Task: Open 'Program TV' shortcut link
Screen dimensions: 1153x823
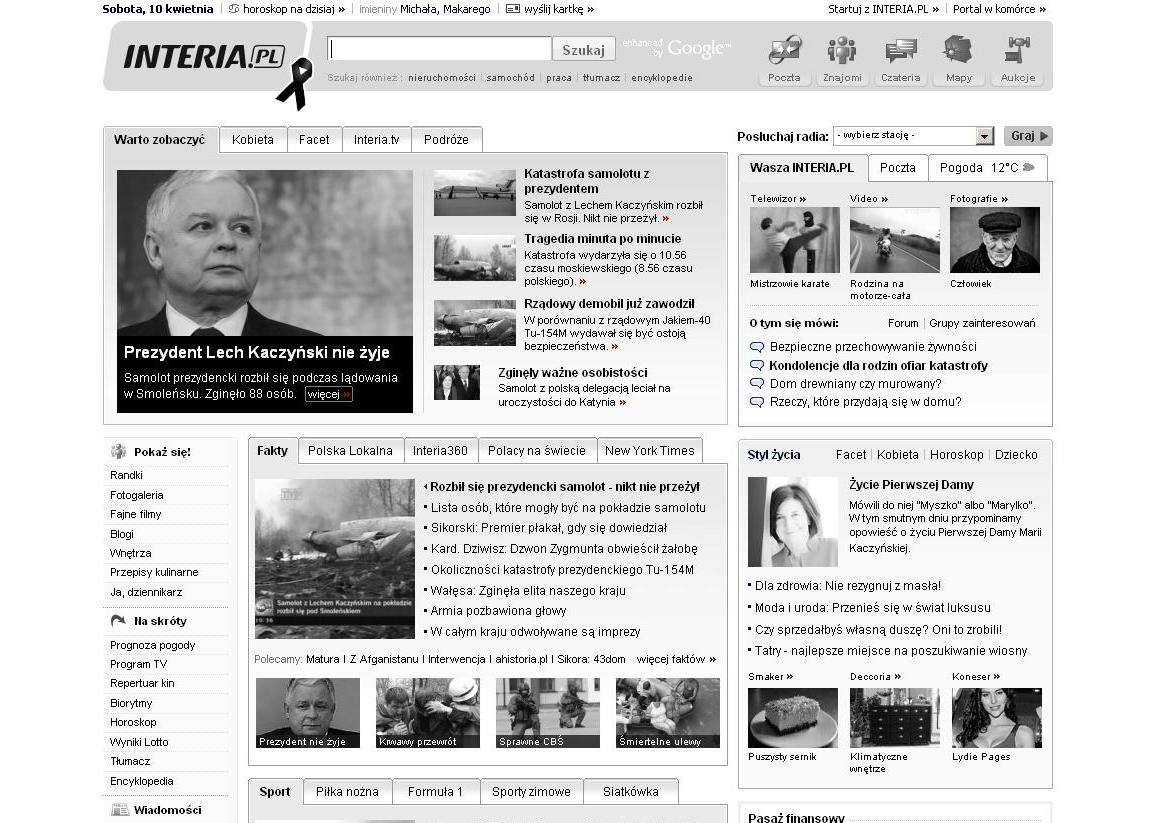Action: point(139,664)
